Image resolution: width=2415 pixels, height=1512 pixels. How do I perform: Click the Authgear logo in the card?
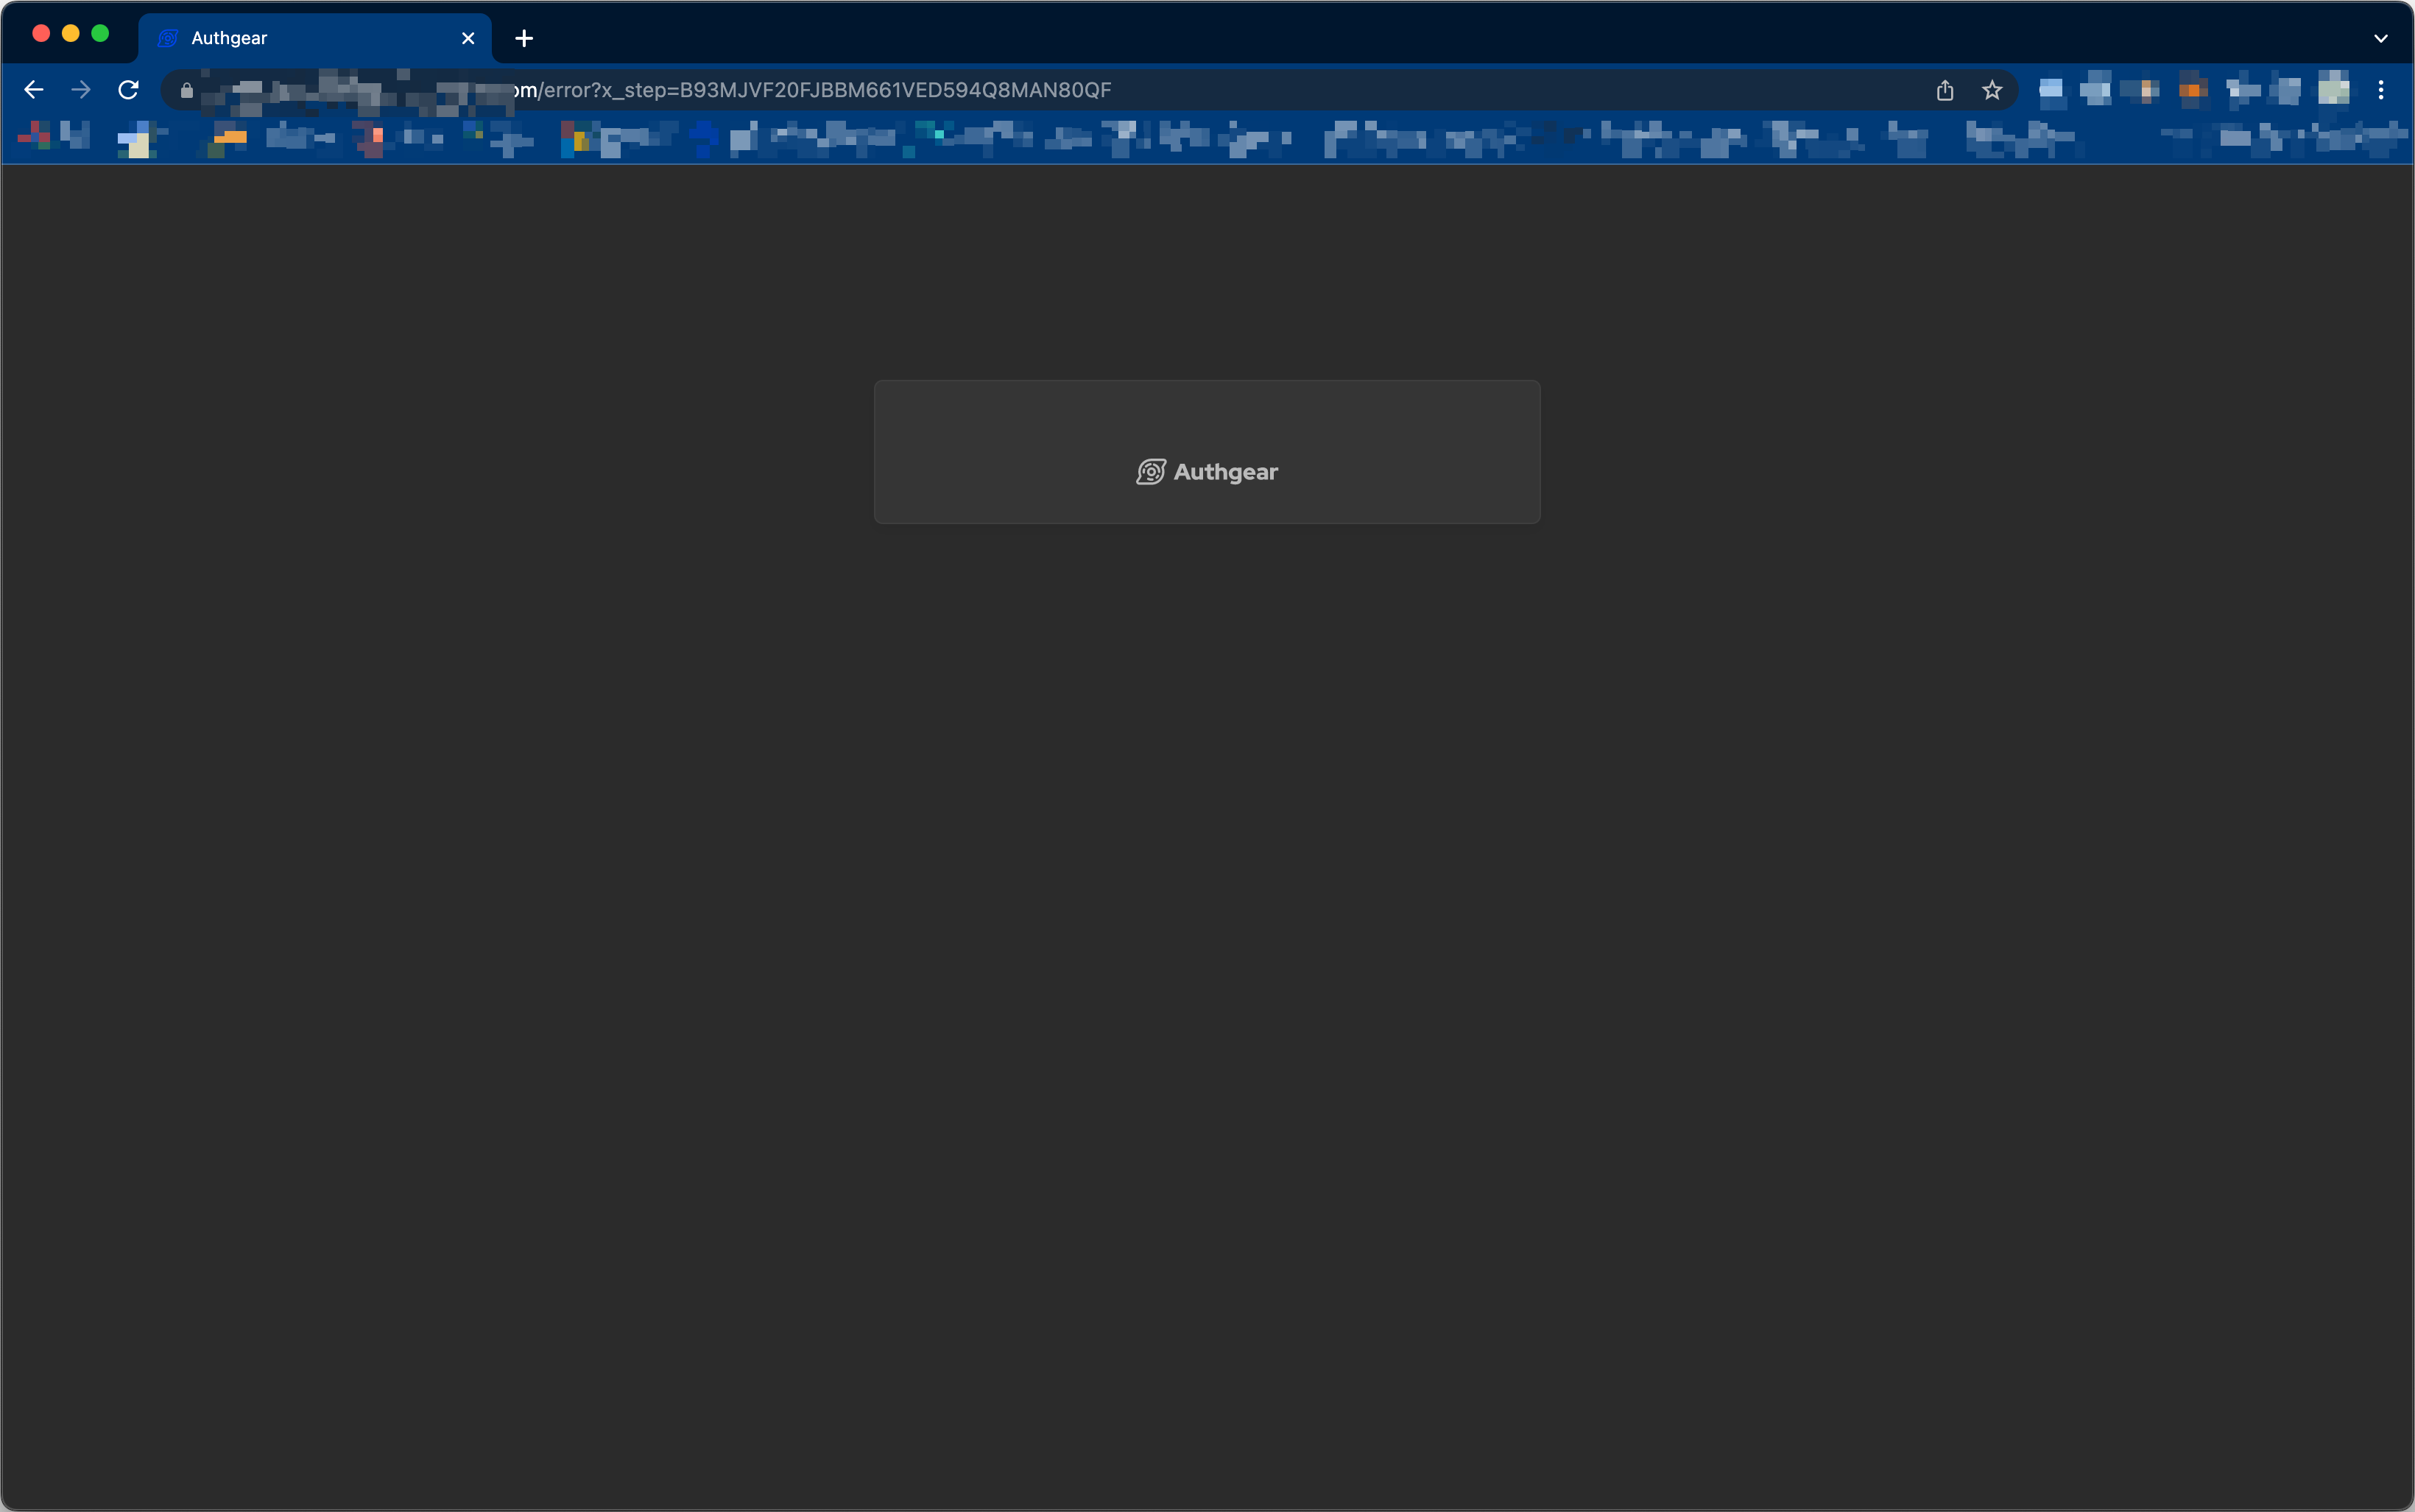(1207, 472)
